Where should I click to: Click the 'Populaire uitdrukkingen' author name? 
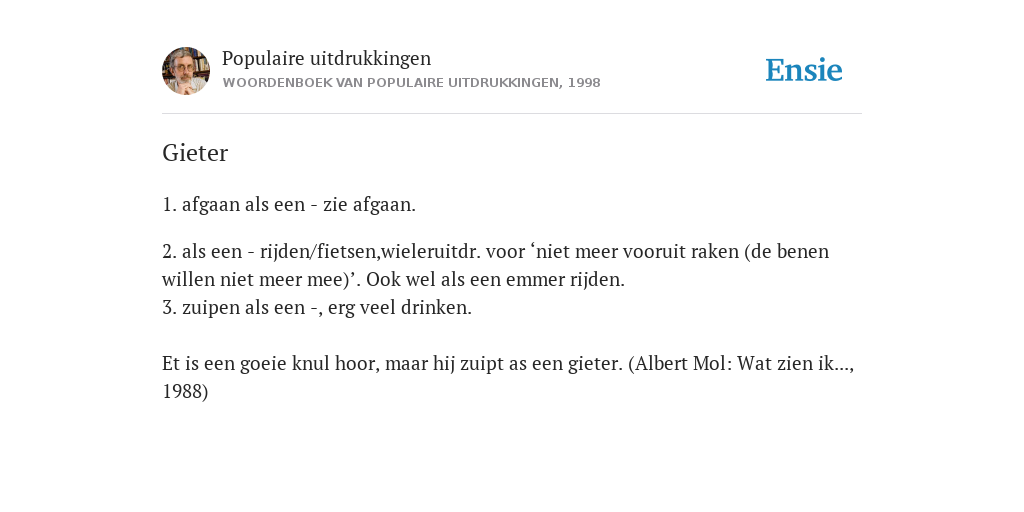[x=327, y=59]
